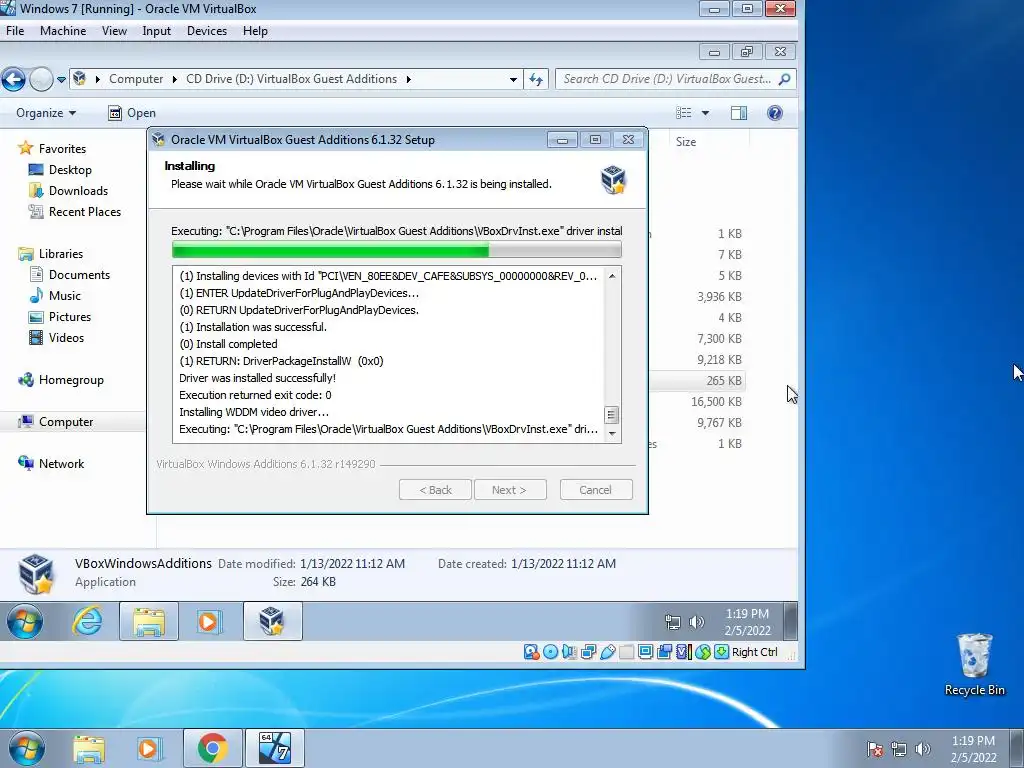Open the File menu in VirtualBox
The width and height of the screenshot is (1024, 768).
(x=15, y=31)
